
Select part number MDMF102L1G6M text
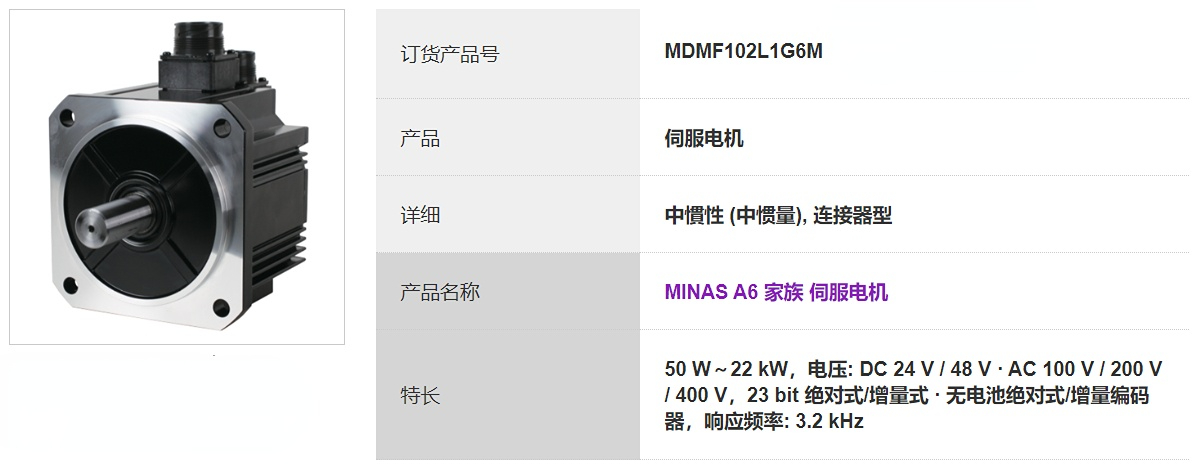coord(743,52)
